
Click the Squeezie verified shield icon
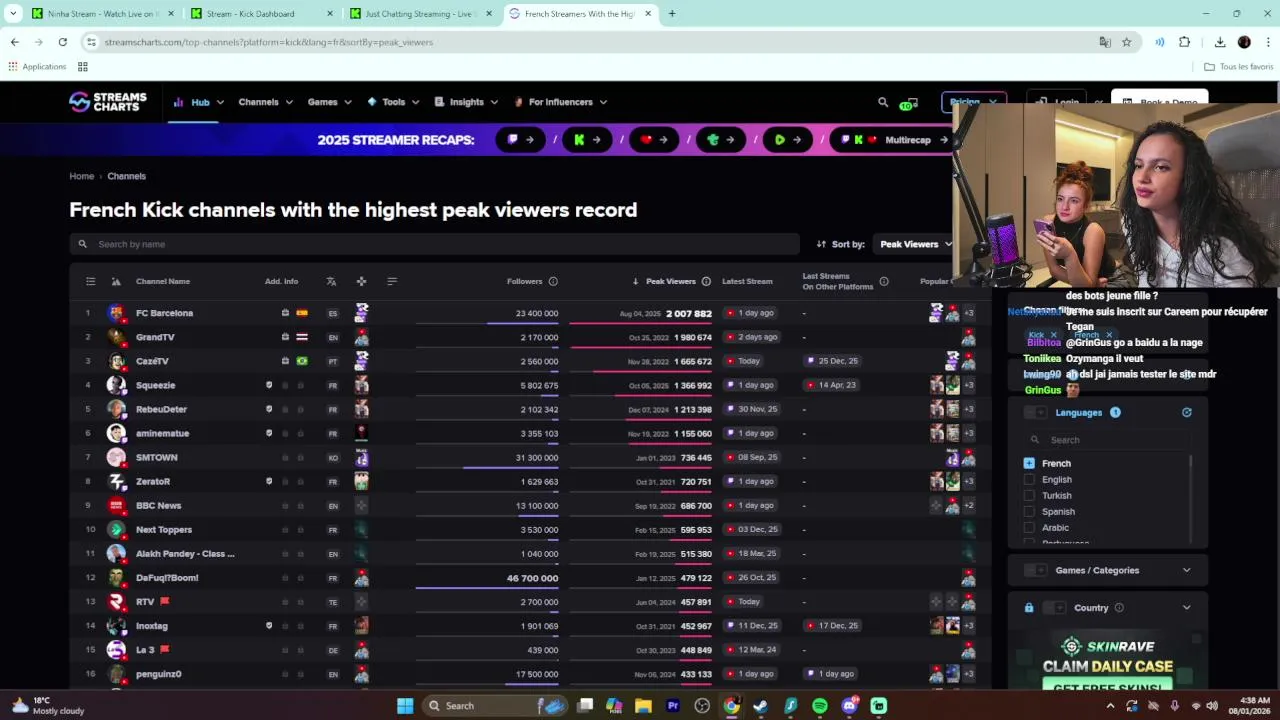(269, 385)
